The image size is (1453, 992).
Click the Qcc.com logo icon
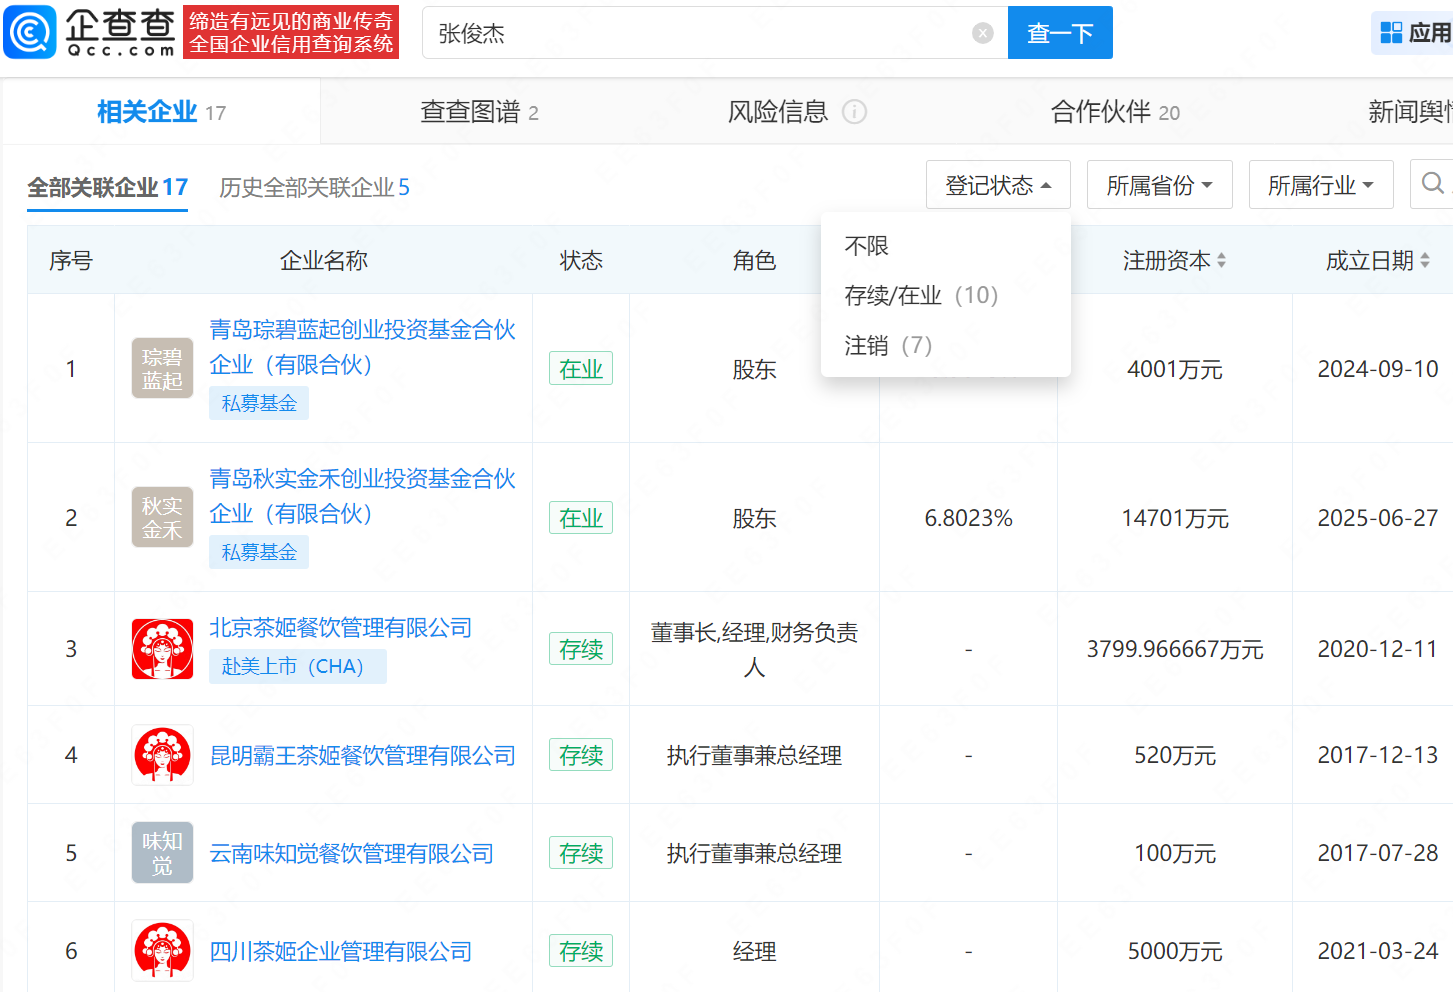(31, 32)
